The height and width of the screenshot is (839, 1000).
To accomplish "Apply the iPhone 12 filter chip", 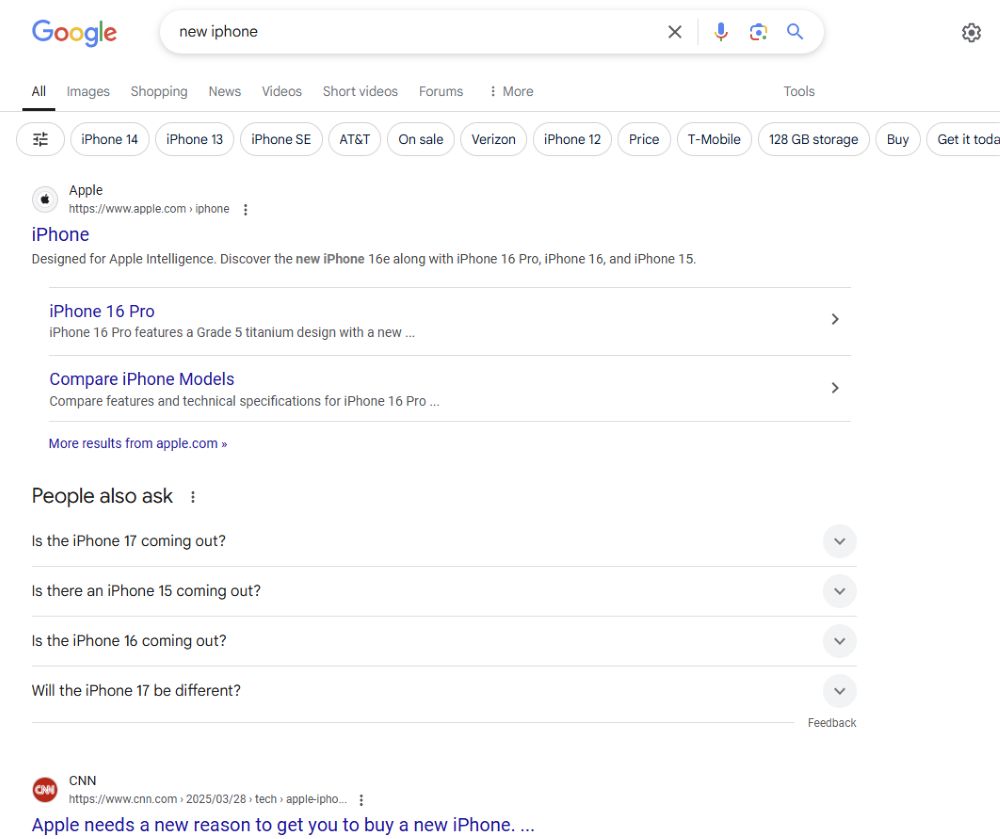I will pos(572,139).
